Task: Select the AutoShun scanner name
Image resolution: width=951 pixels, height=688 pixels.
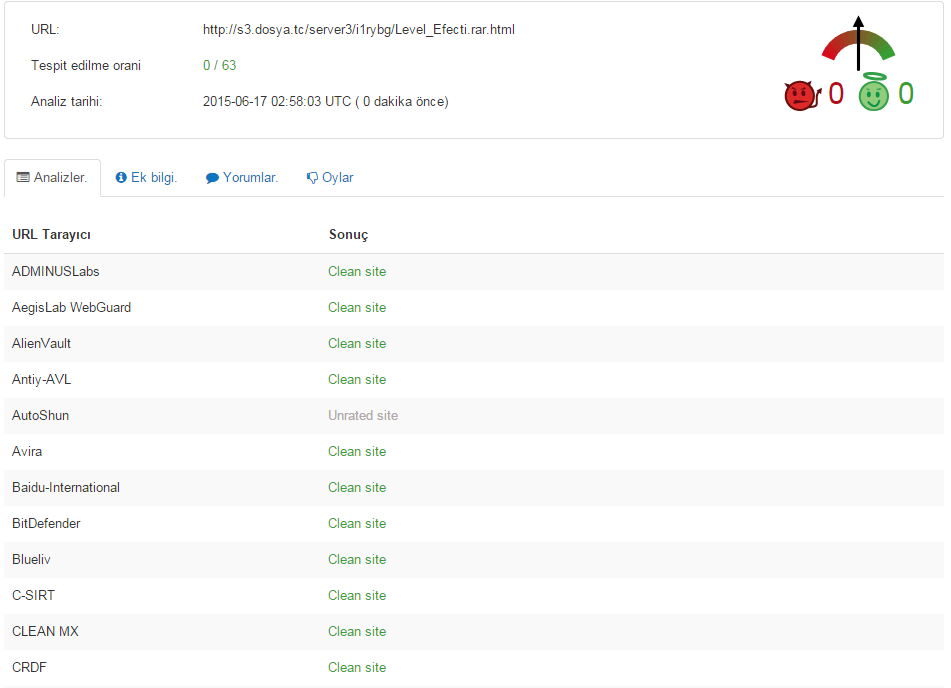Action: click(41, 416)
